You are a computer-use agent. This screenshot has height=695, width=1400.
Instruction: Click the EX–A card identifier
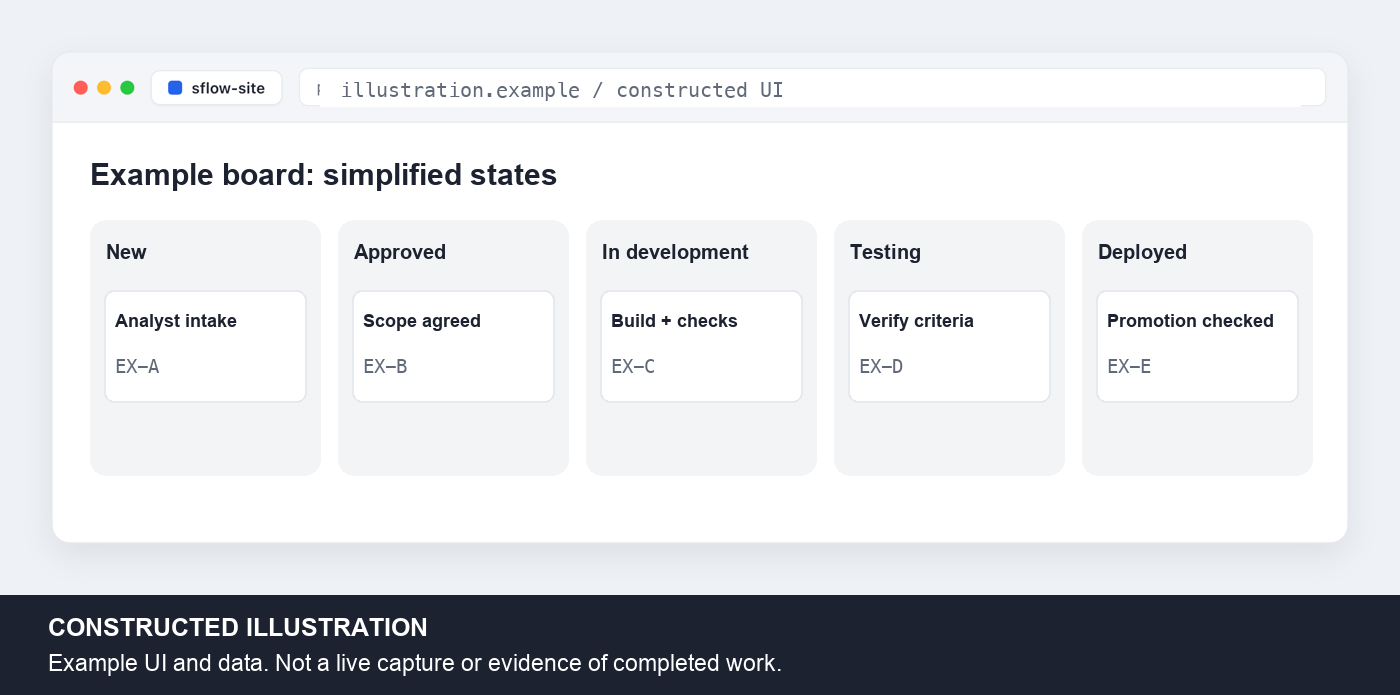coord(137,366)
